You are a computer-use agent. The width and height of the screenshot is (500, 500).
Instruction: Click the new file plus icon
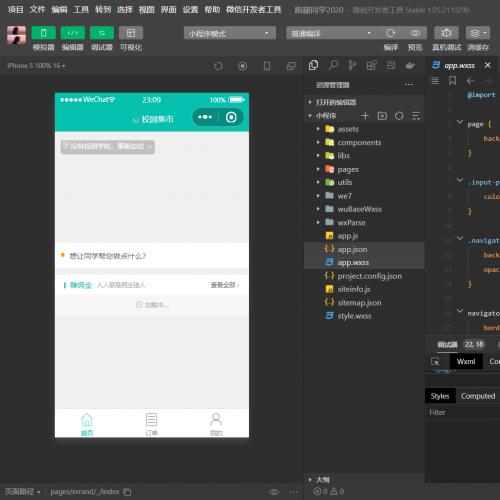point(365,116)
